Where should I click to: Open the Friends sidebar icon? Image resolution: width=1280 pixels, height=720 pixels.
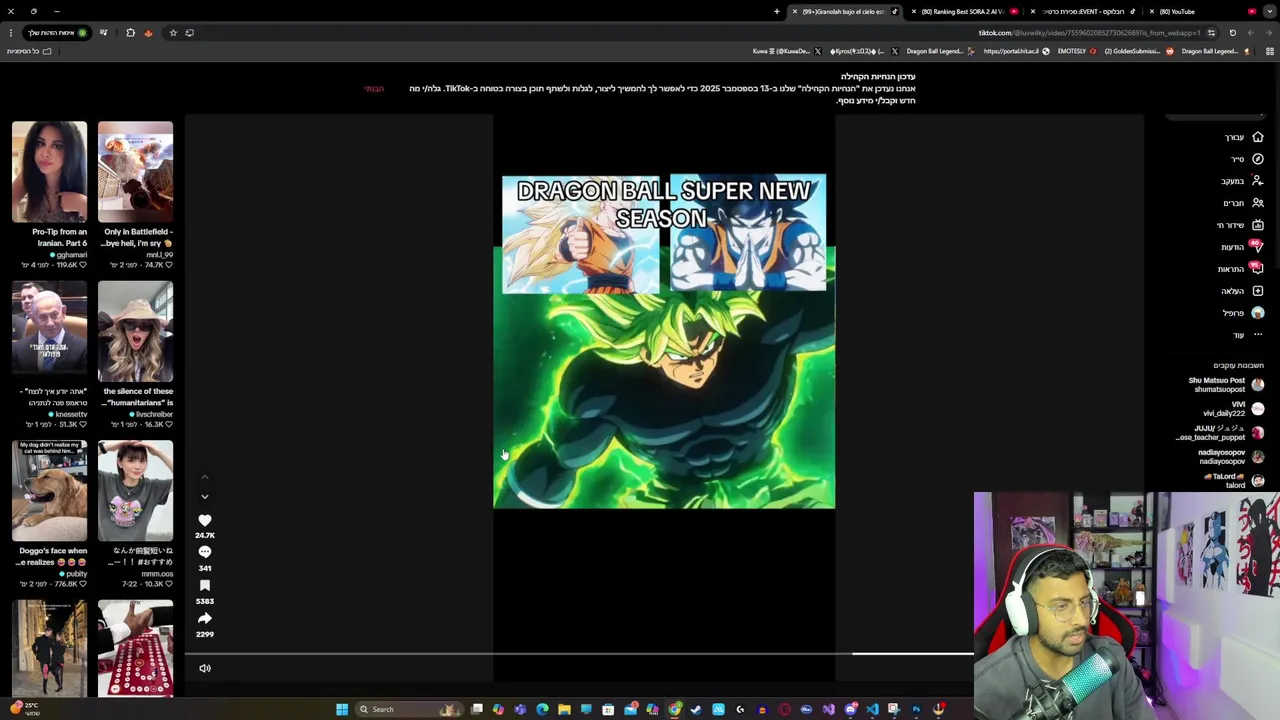(x=1257, y=203)
